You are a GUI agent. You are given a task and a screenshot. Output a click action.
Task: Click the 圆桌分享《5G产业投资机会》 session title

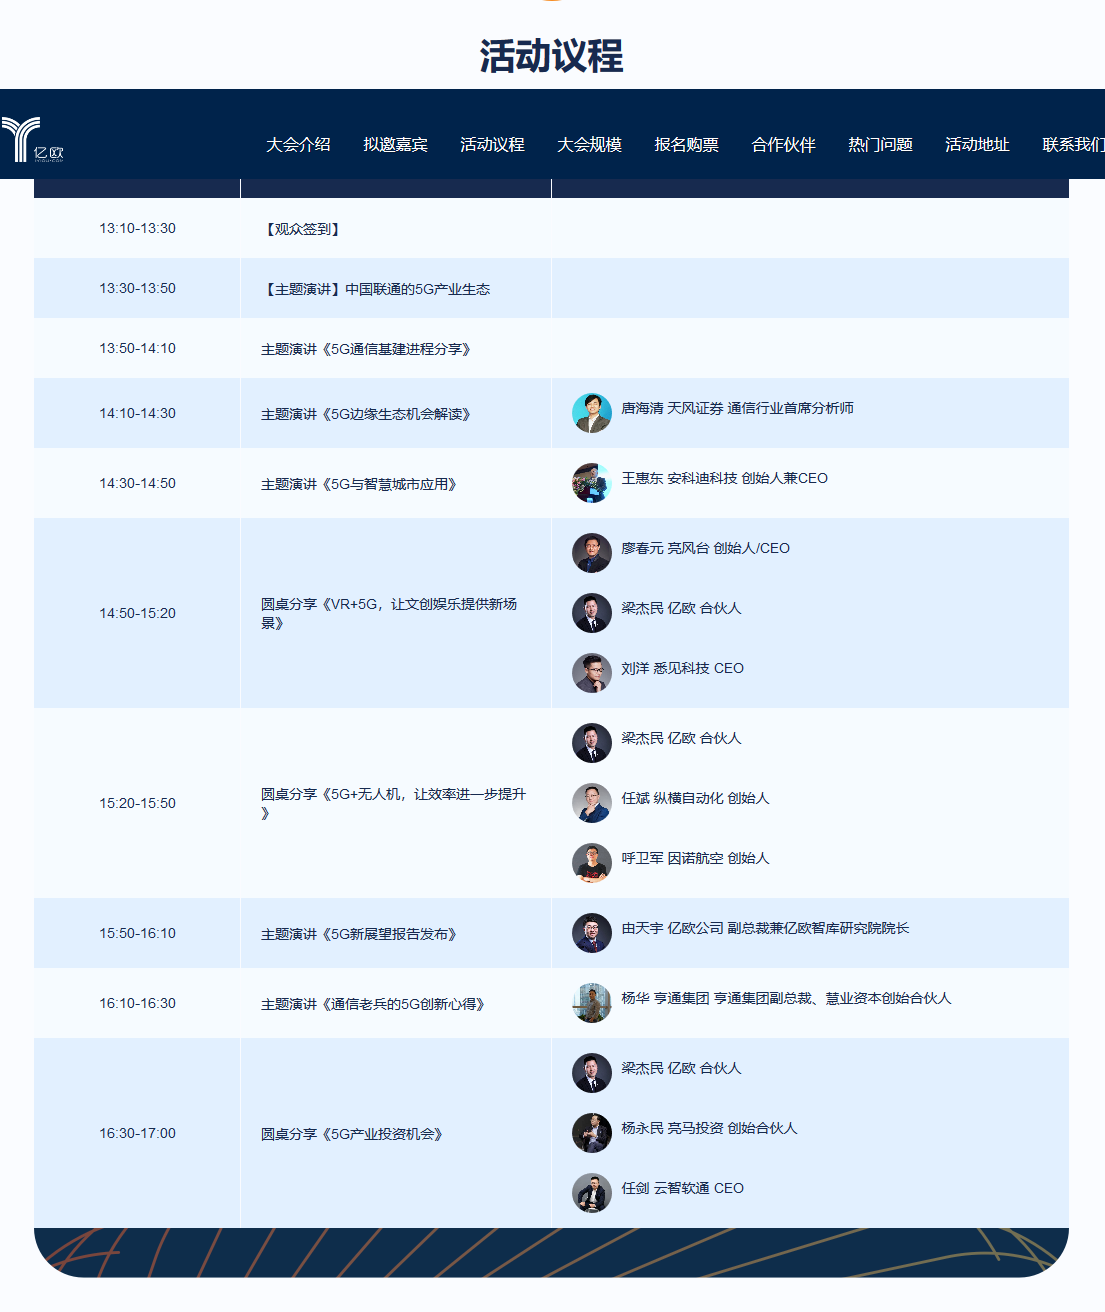(x=352, y=1134)
